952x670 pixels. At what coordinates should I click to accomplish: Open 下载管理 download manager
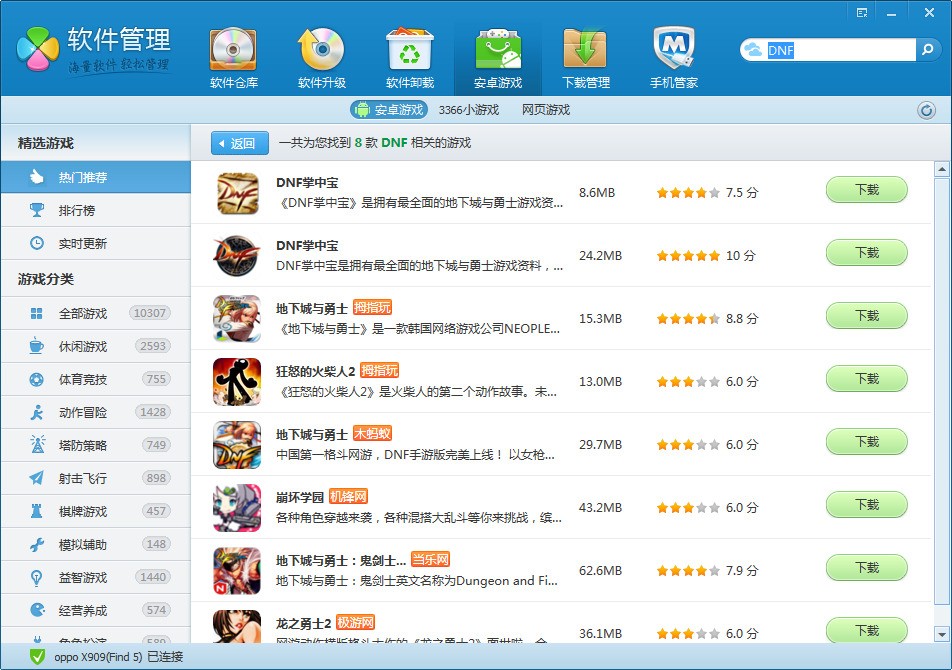586,58
